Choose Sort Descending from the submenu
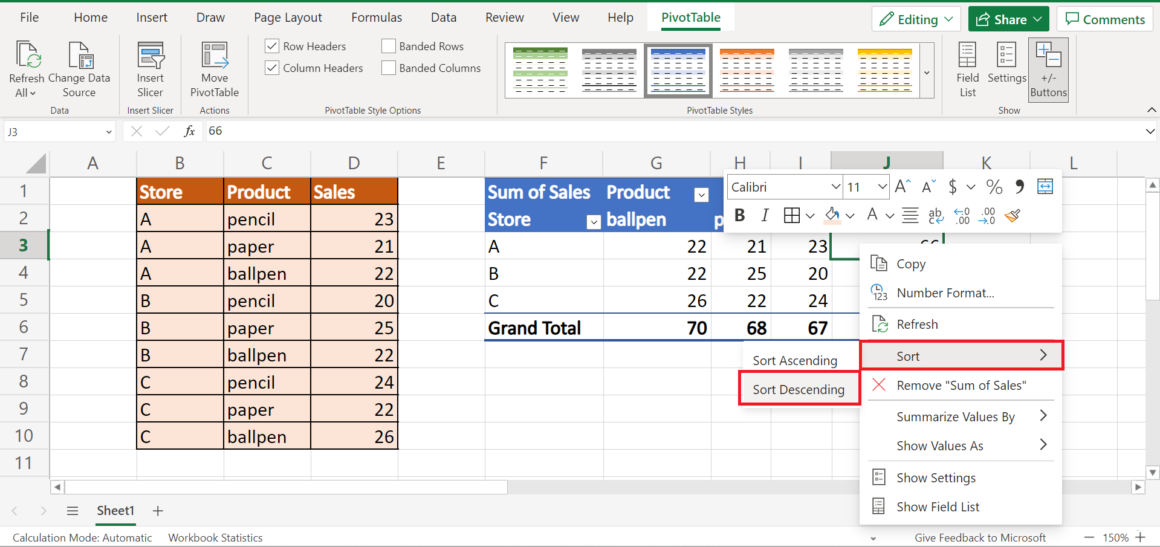The width and height of the screenshot is (1160, 547). point(798,389)
